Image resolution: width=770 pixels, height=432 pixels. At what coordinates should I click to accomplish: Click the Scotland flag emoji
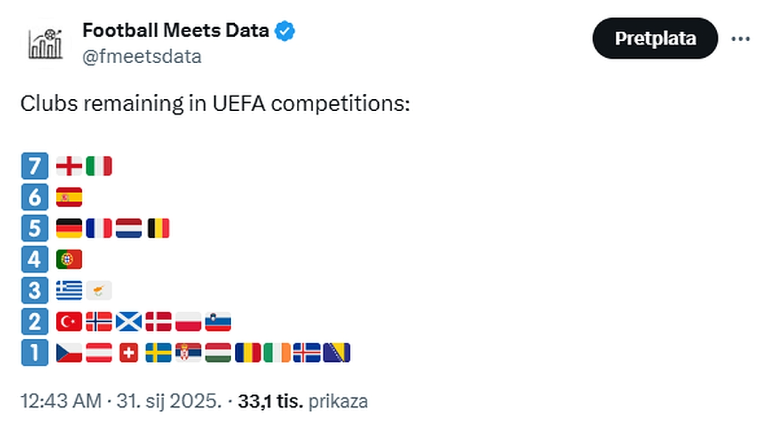[x=129, y=321]
